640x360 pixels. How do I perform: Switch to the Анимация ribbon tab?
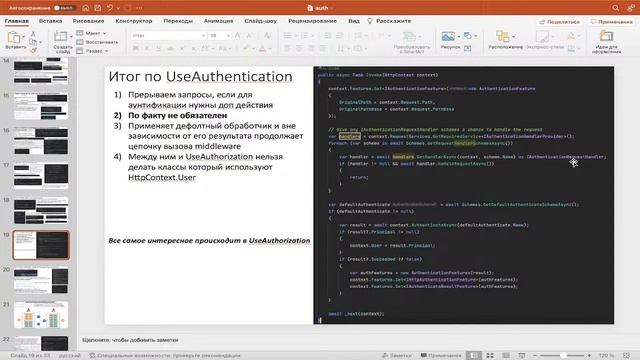[218, 21]
